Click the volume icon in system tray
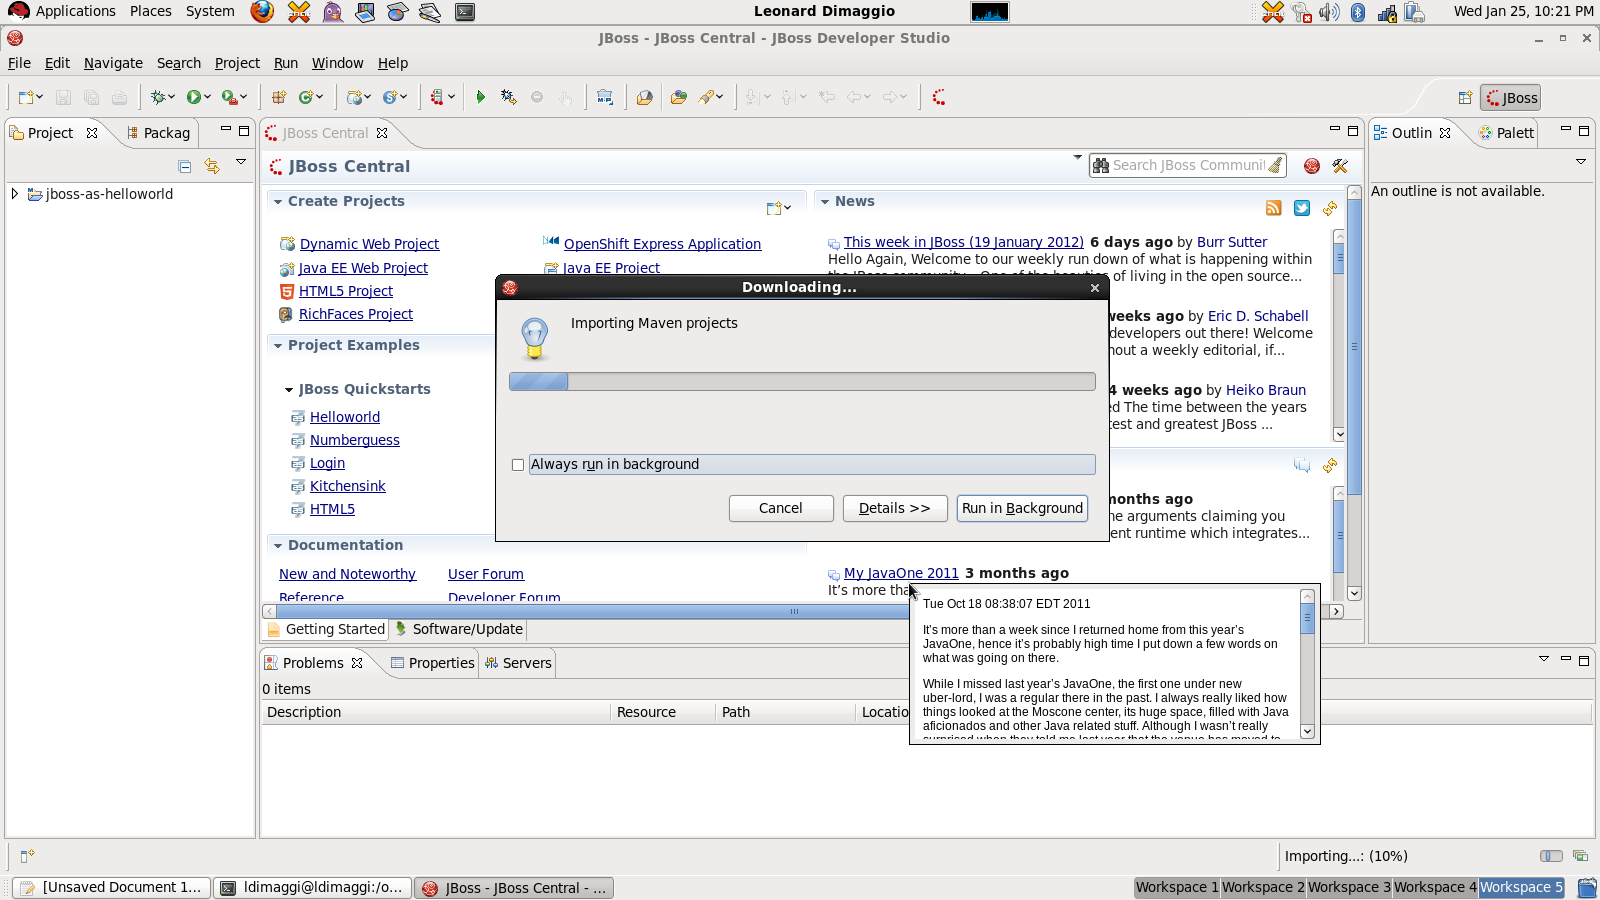This screenshot has height=900, width=1600. pos(1329,12)
